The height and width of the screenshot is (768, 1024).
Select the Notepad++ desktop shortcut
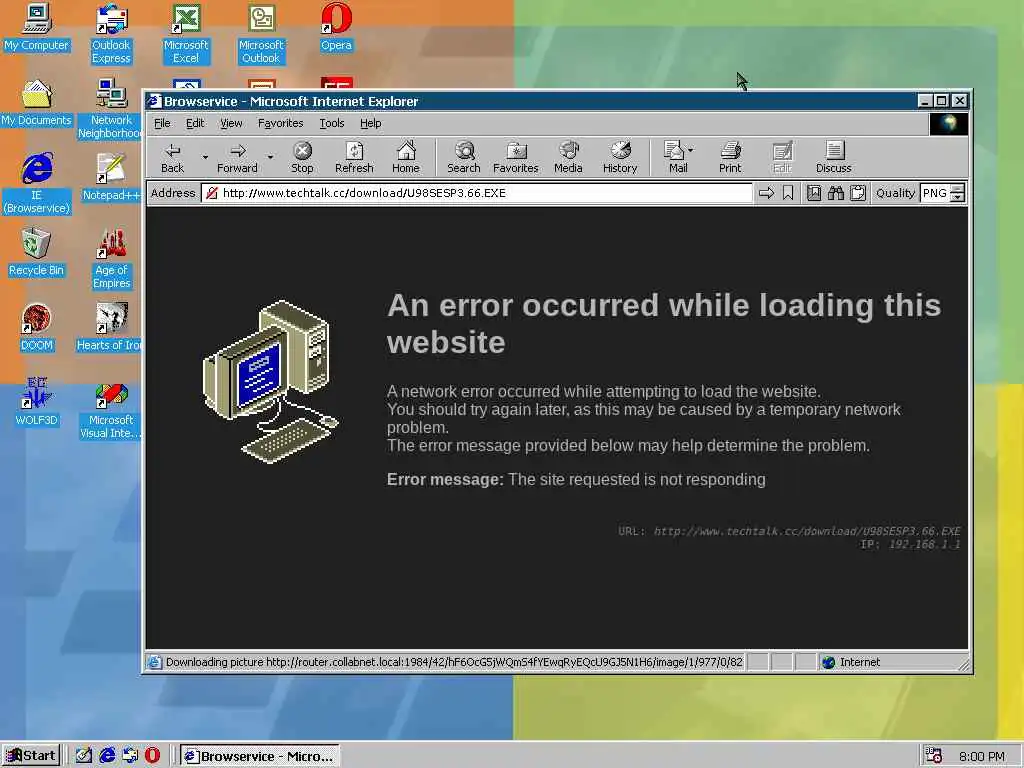(x=111, y=178)
